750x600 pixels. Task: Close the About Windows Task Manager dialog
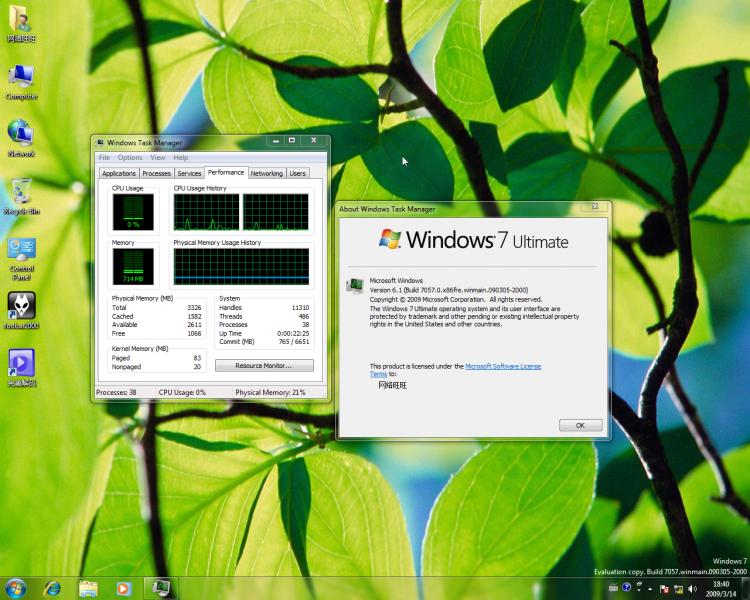pyautogui.click(x=595, y=206)
